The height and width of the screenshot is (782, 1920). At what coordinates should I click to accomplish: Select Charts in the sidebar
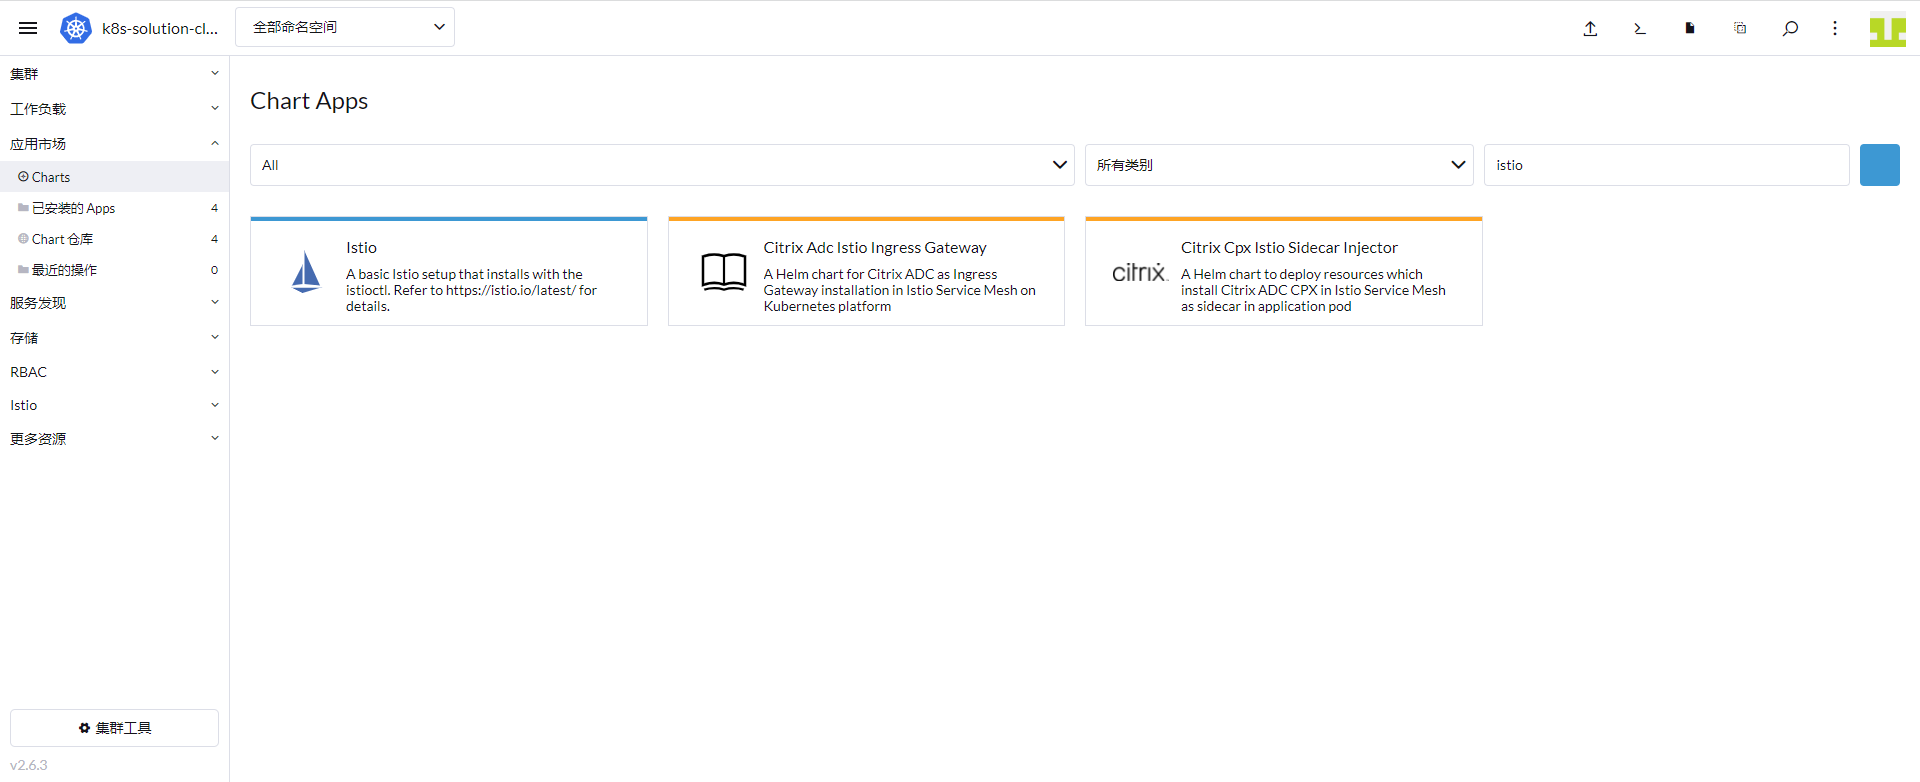point(114,177)
